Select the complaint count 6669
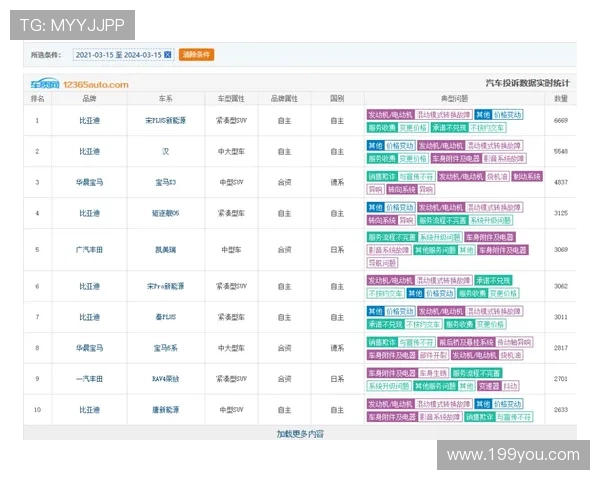This screenshot has width=600, height=480. 561,121
